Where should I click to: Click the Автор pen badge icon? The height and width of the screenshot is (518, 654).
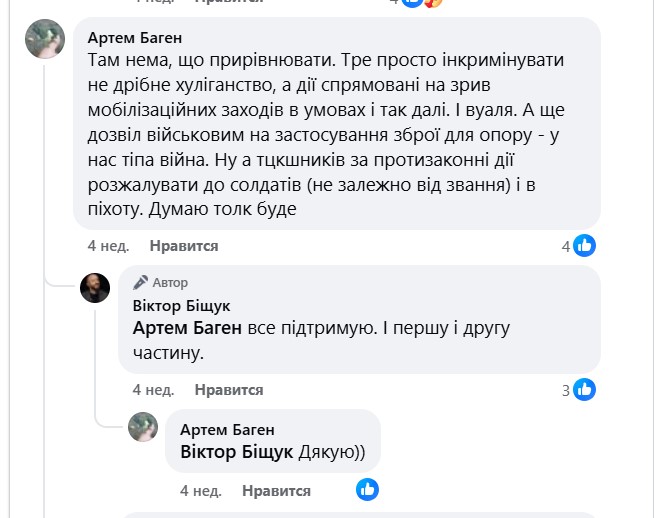tap(141, 282)
